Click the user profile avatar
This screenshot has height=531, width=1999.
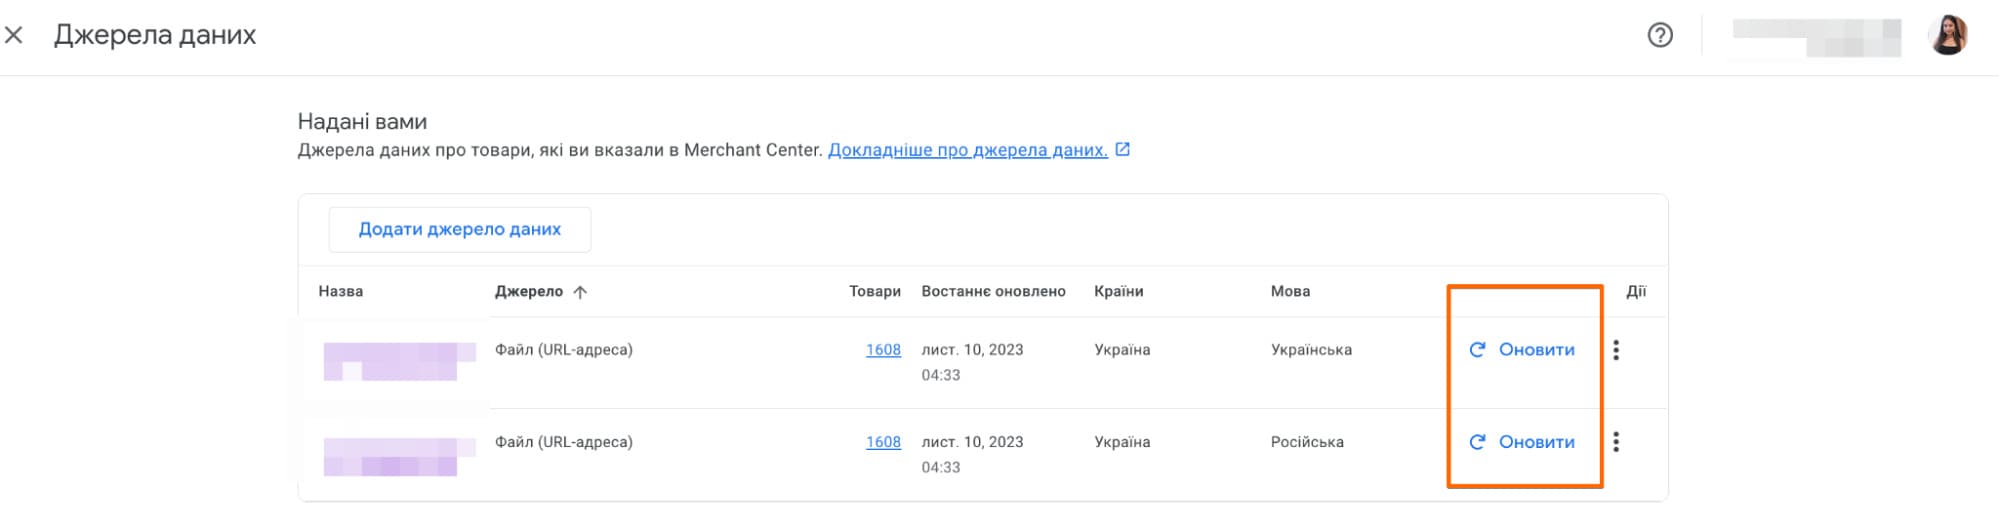(x=1947, y=35)
